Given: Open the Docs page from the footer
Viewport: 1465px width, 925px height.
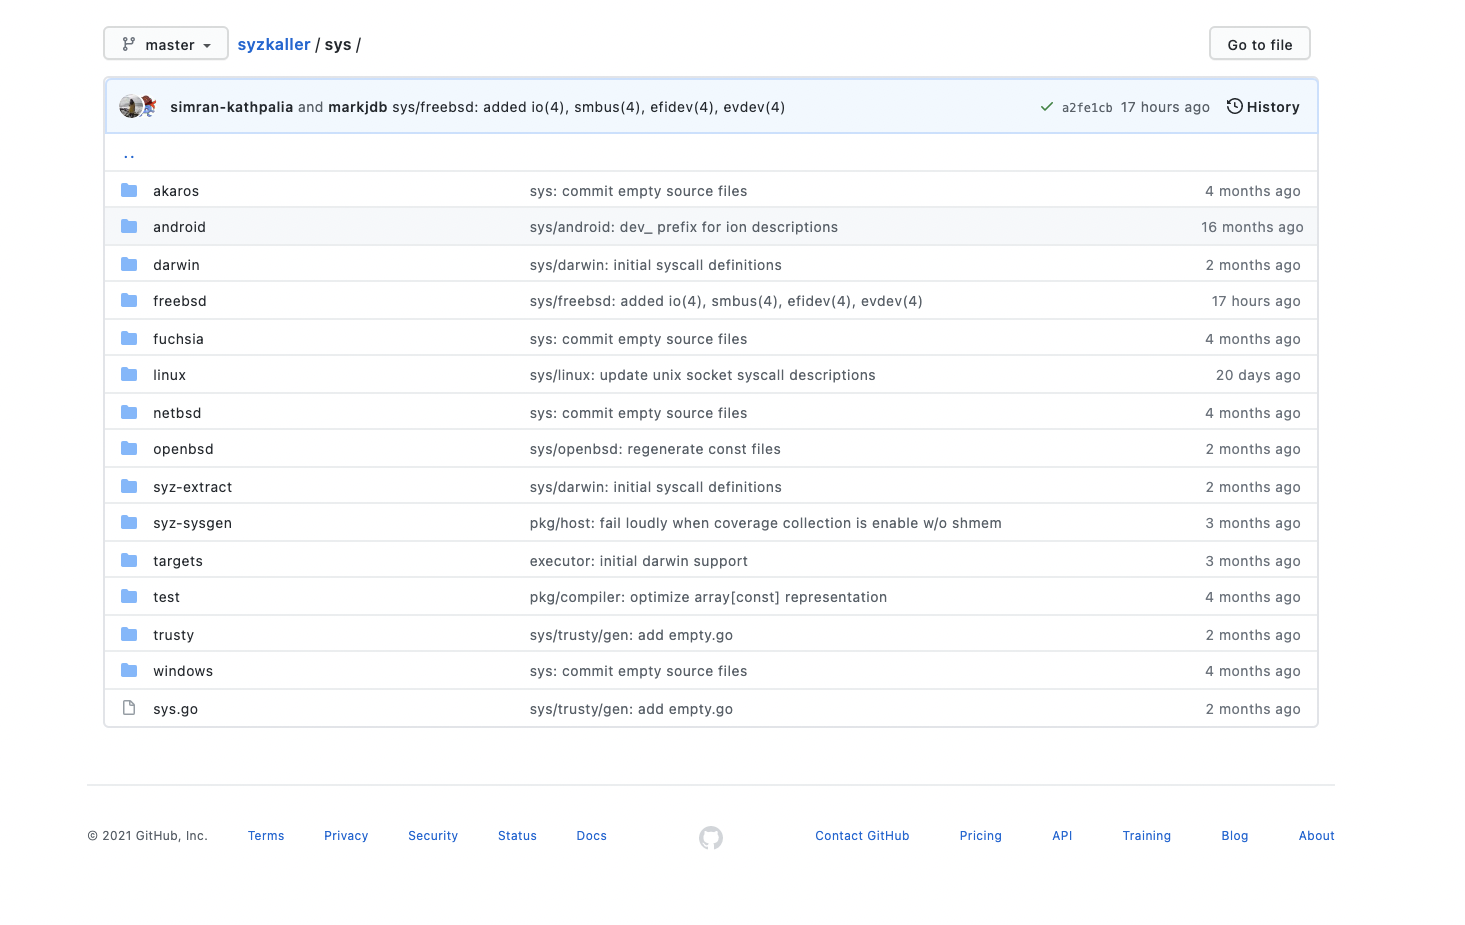Looking at the screenshot, I should pos(591,835).
